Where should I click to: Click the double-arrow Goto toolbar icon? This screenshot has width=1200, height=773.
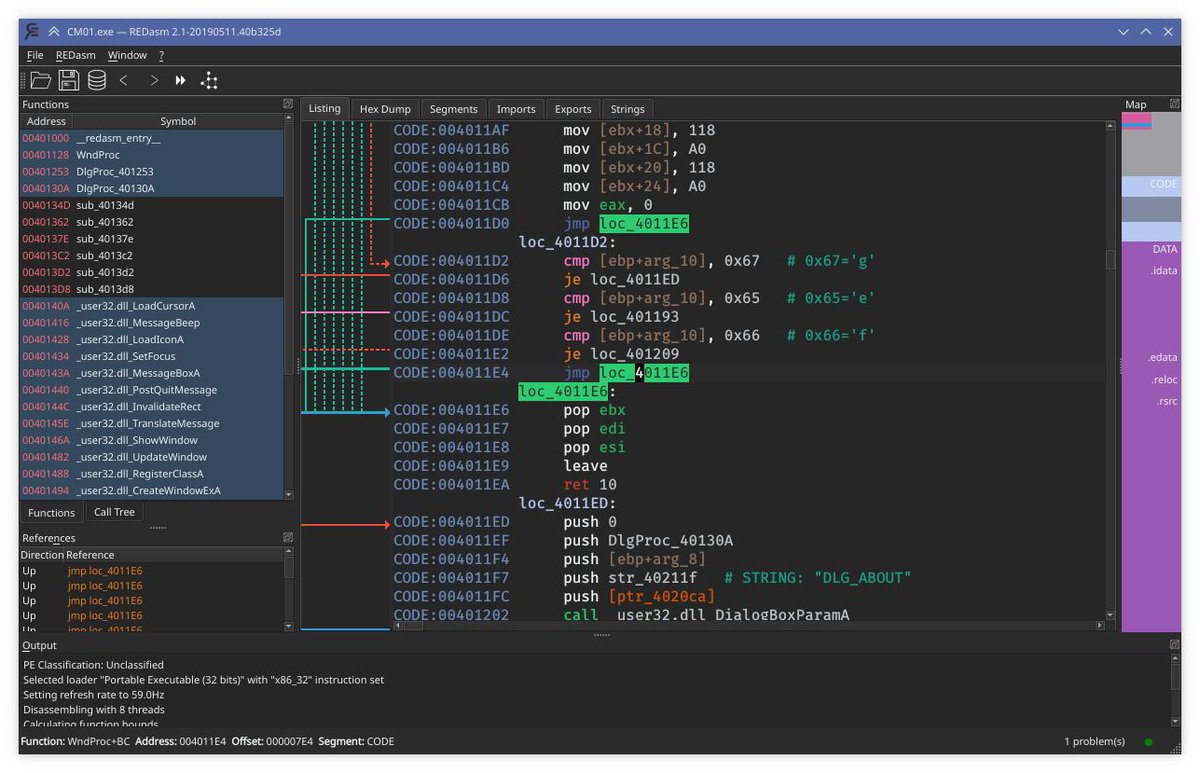click(x=181, y=80)
